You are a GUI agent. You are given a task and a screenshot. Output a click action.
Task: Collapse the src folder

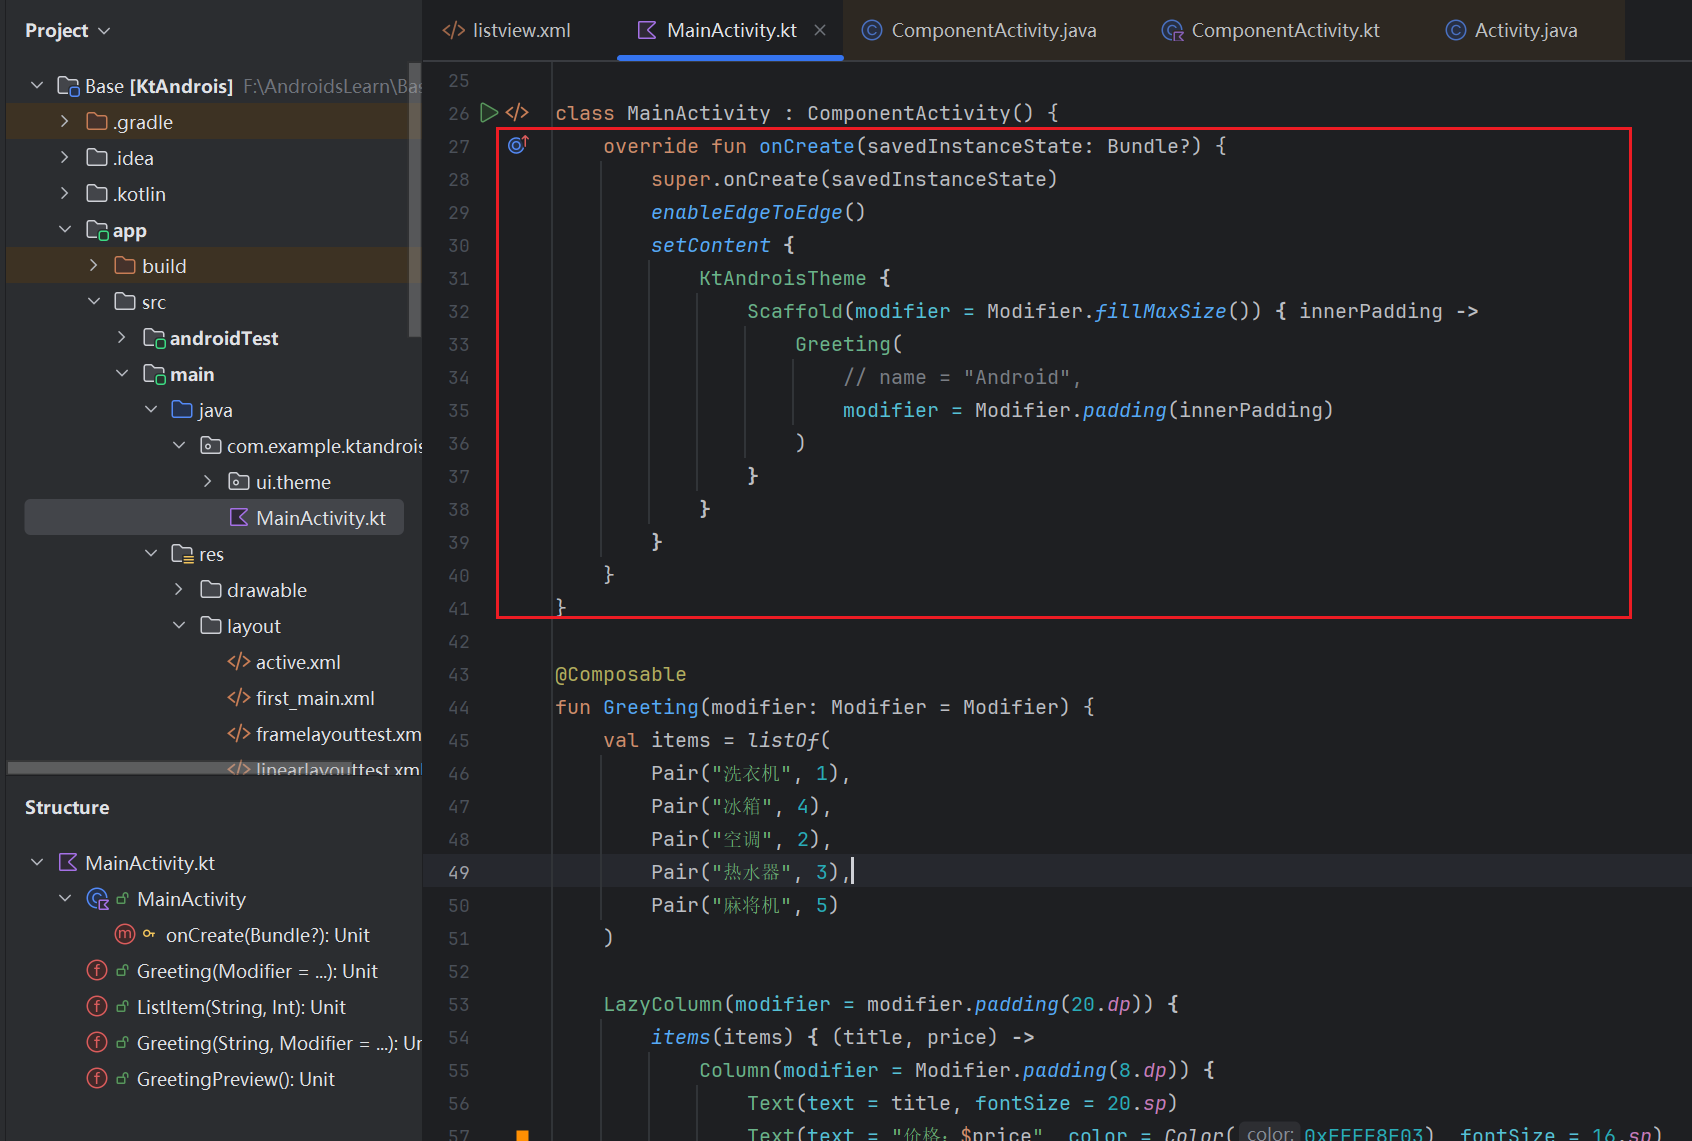coord(93,302)
